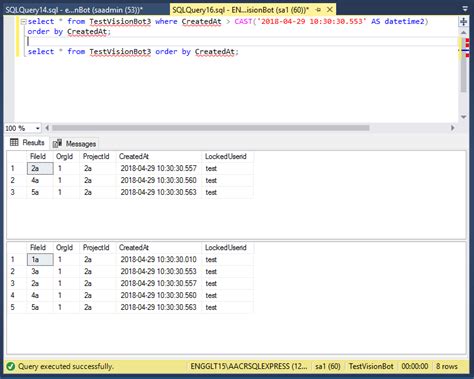Collapse the first select statement outline
This screenshot has height=379, width=474.
(x=23, y=22)
